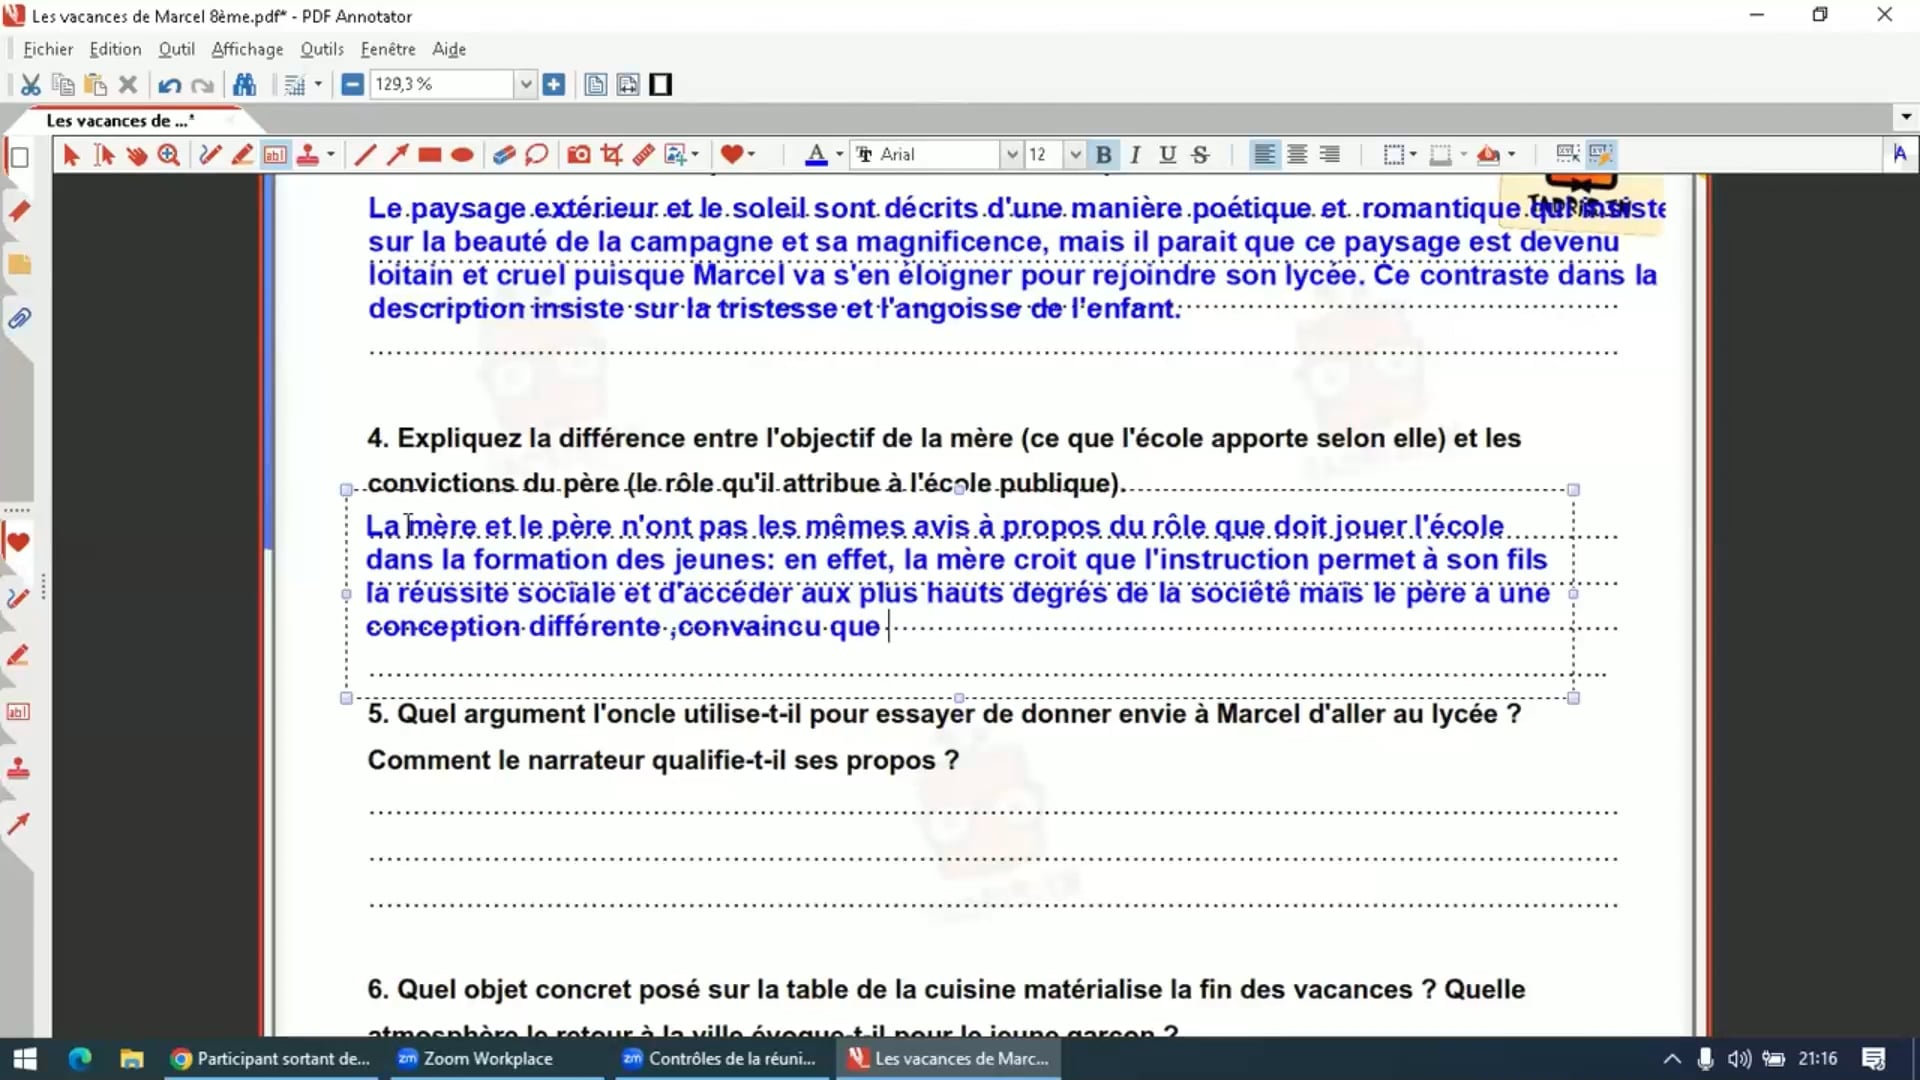
Task: Open the text color dropdown arrow
Action: pos(839,155)
